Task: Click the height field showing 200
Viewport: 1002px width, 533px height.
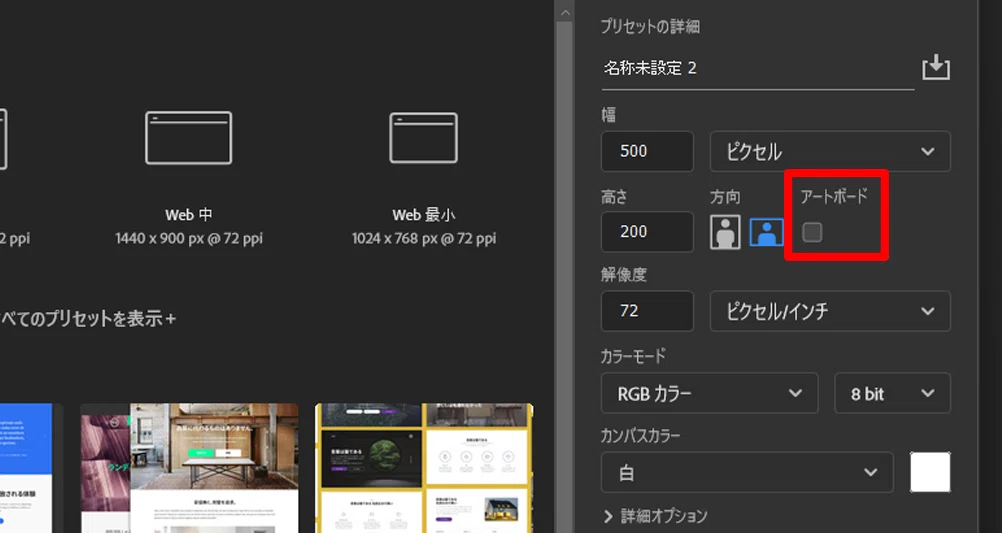Action: click(647, 231)
